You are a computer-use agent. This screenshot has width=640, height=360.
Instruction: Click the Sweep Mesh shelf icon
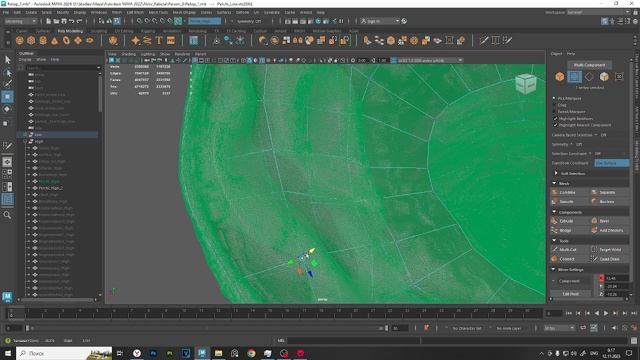tap(147, 40)
